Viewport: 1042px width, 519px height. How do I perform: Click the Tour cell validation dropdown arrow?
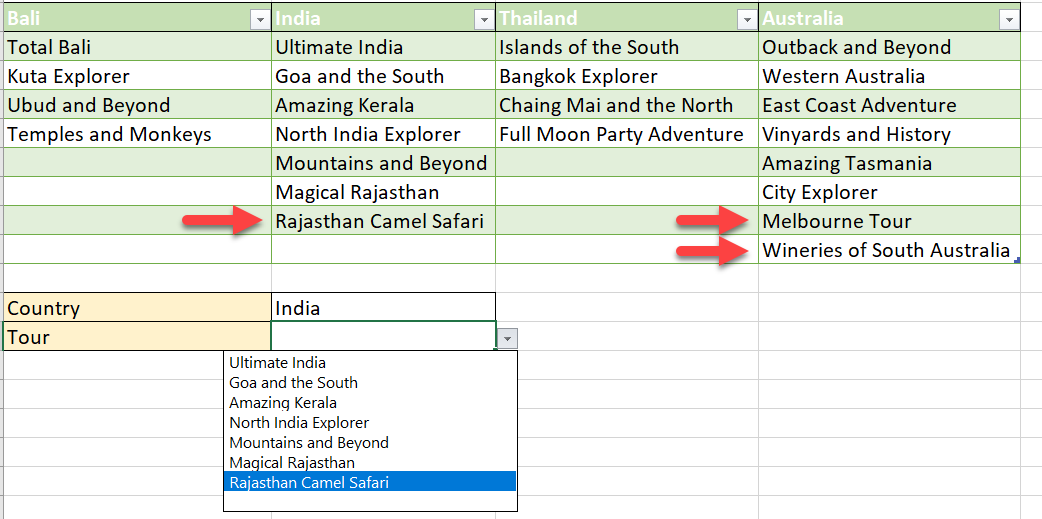[x=507, y=339]
